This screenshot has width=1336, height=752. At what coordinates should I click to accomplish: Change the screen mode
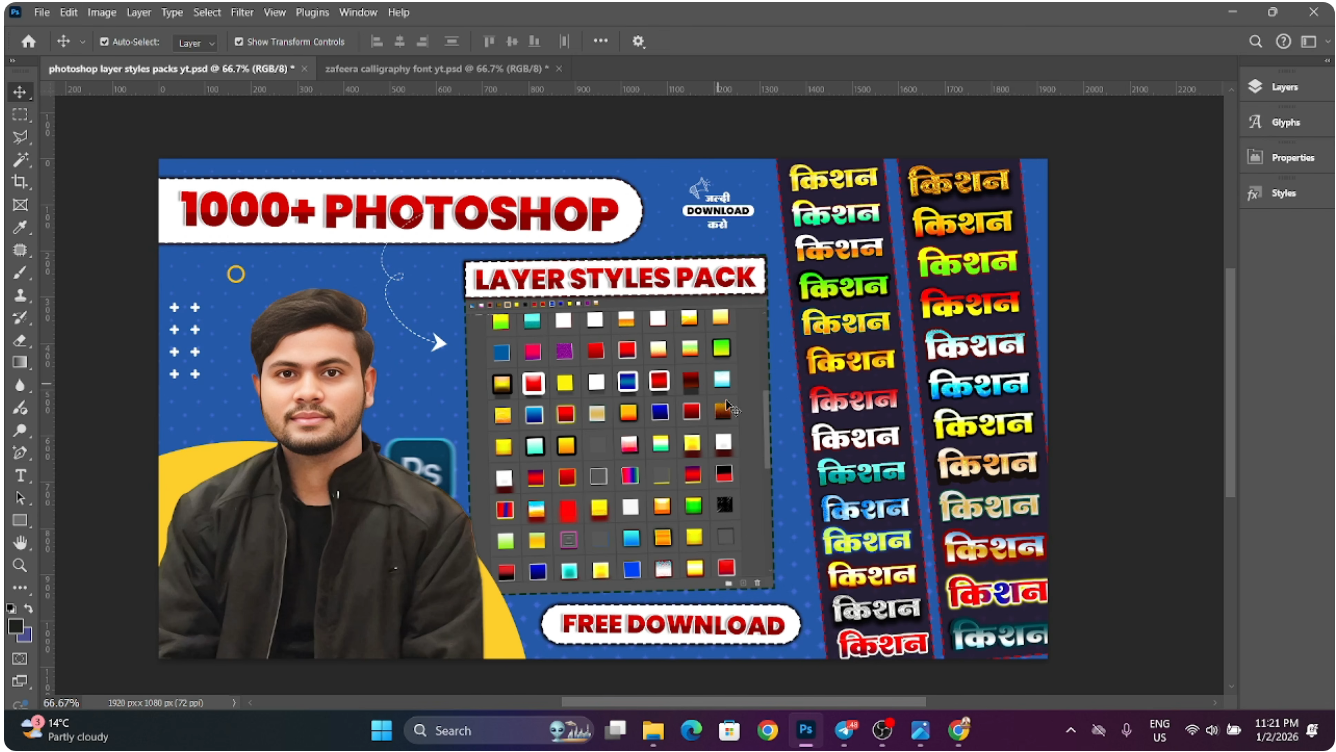pos(20,681)
